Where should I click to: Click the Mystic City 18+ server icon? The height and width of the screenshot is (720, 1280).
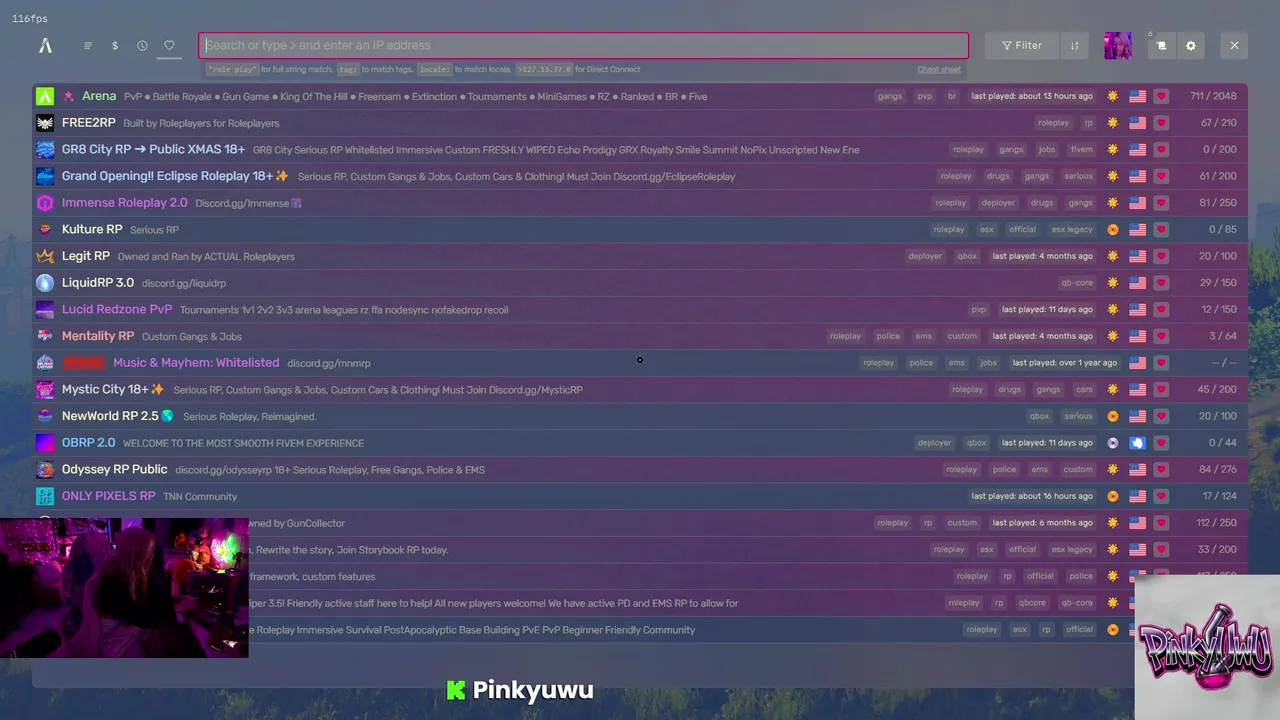(x=45, y=389)
